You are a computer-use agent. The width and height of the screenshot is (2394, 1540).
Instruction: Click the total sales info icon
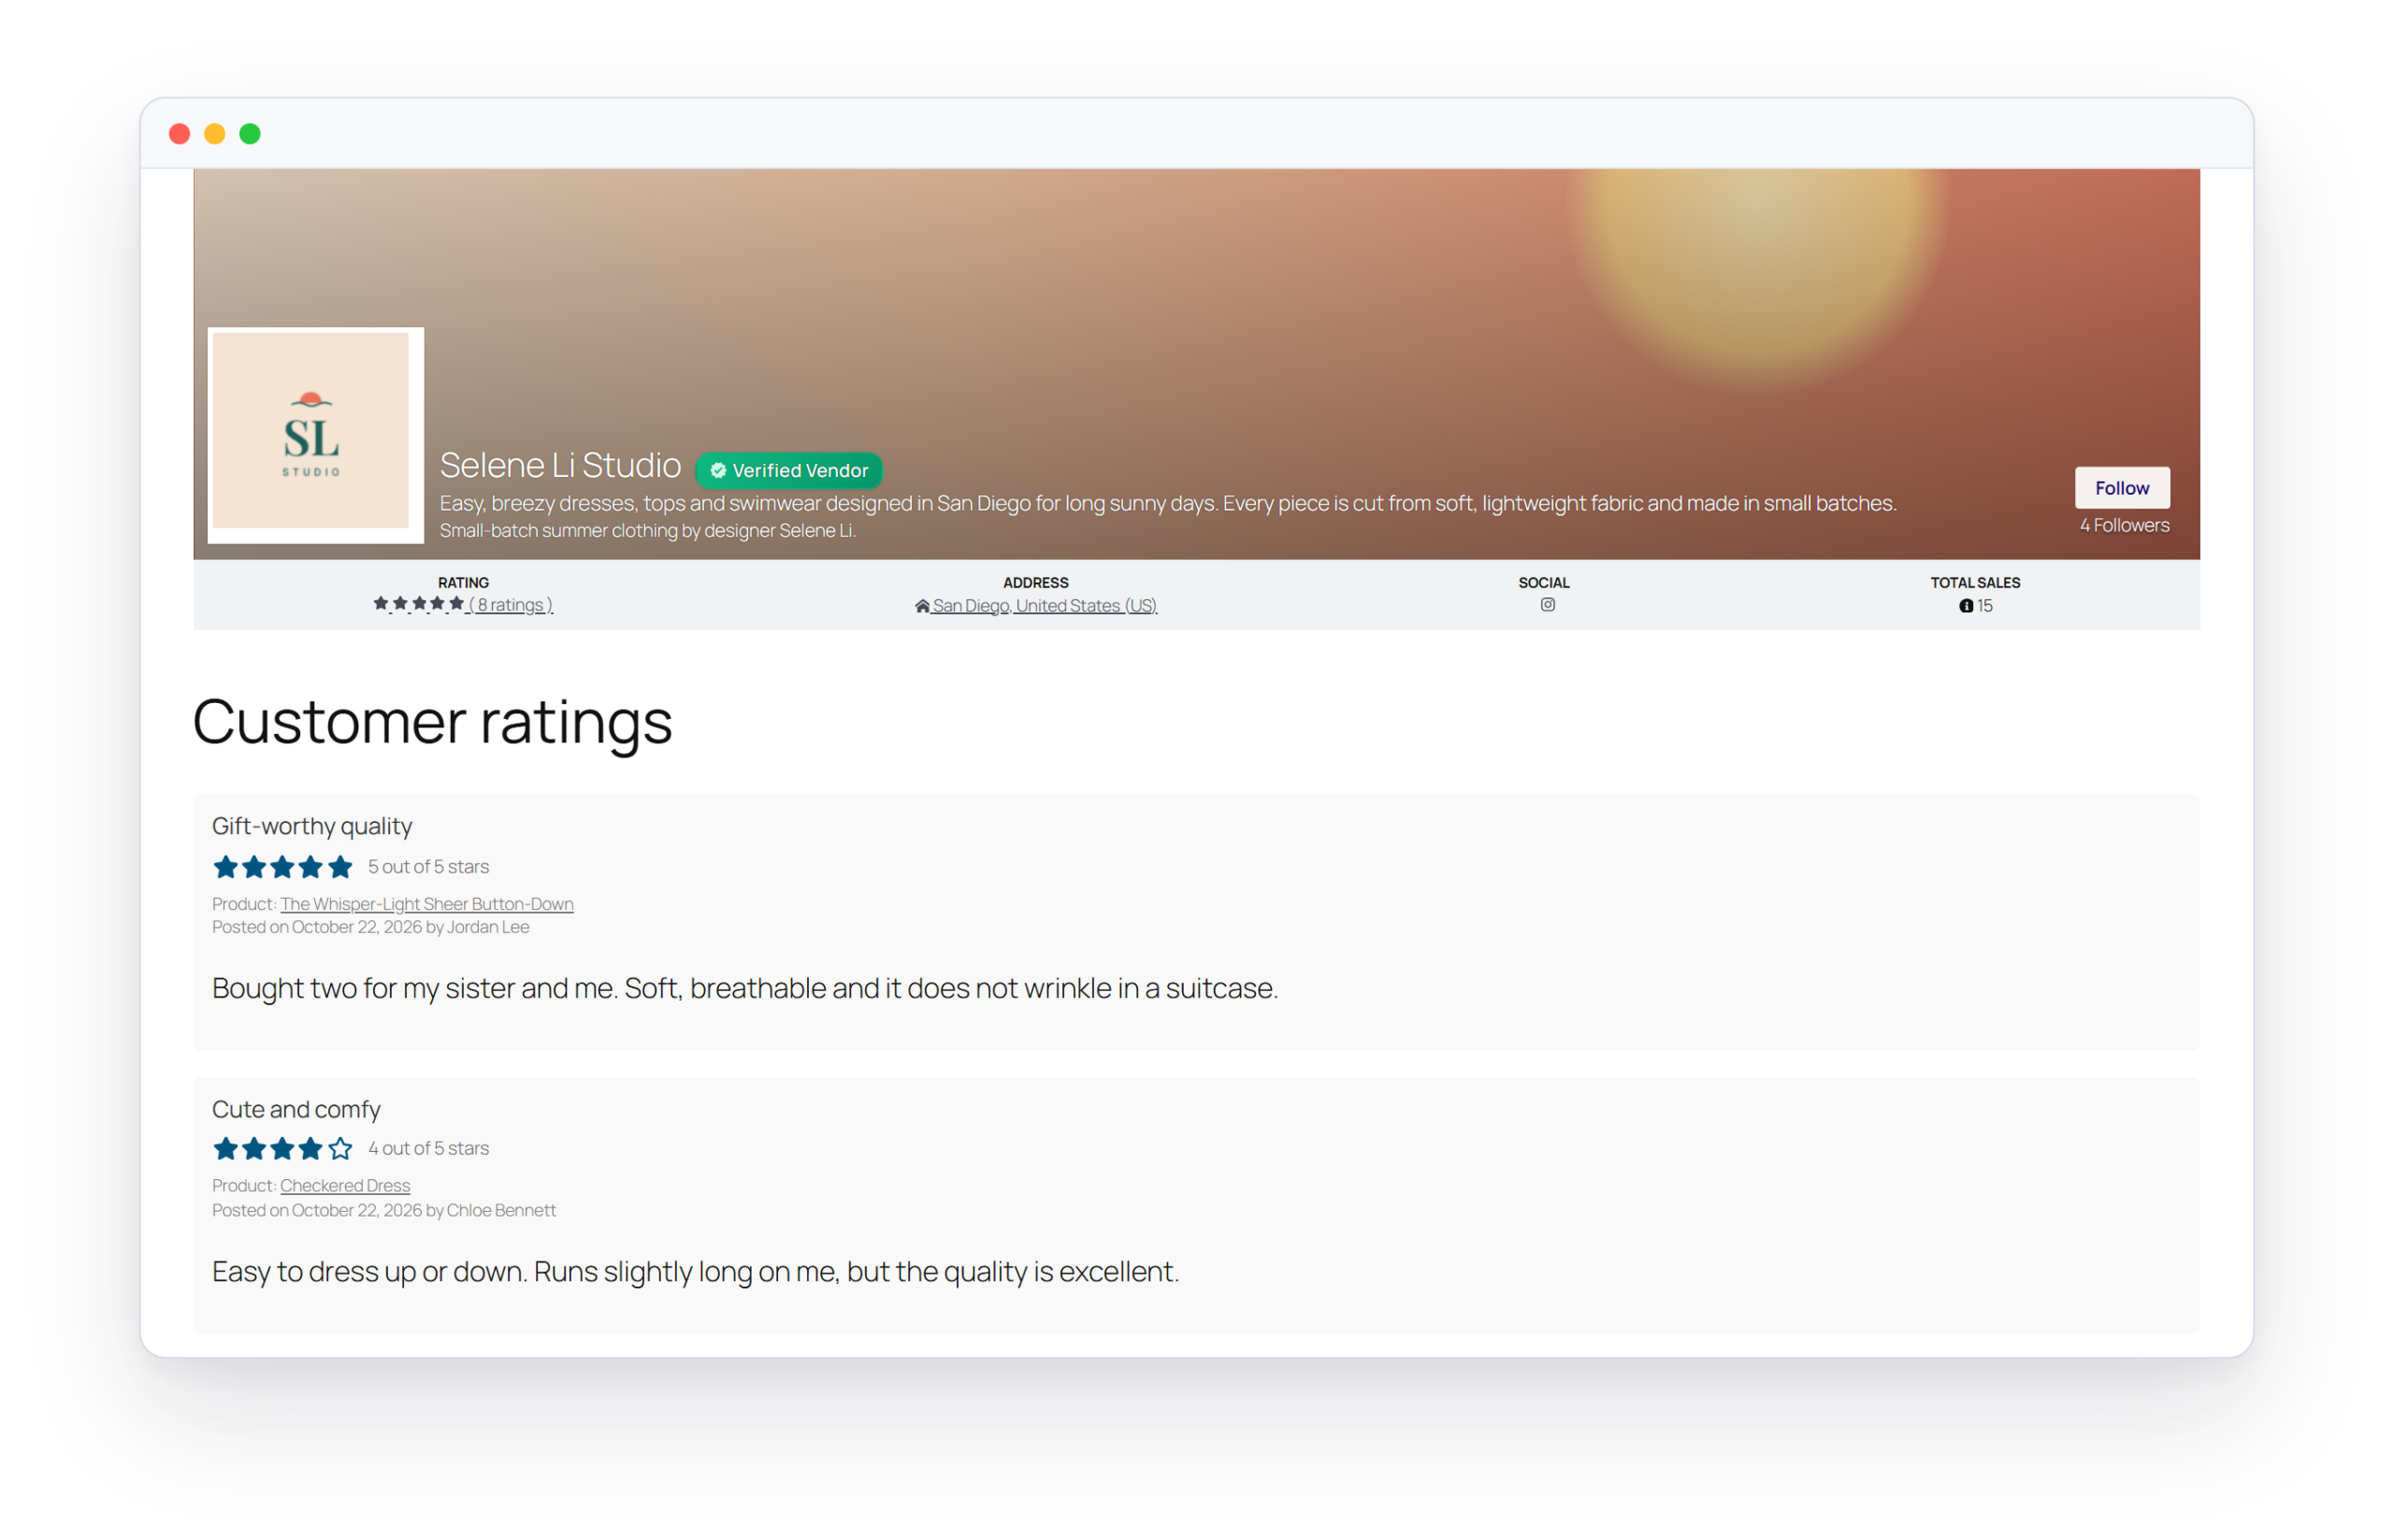click(1966, 606)
